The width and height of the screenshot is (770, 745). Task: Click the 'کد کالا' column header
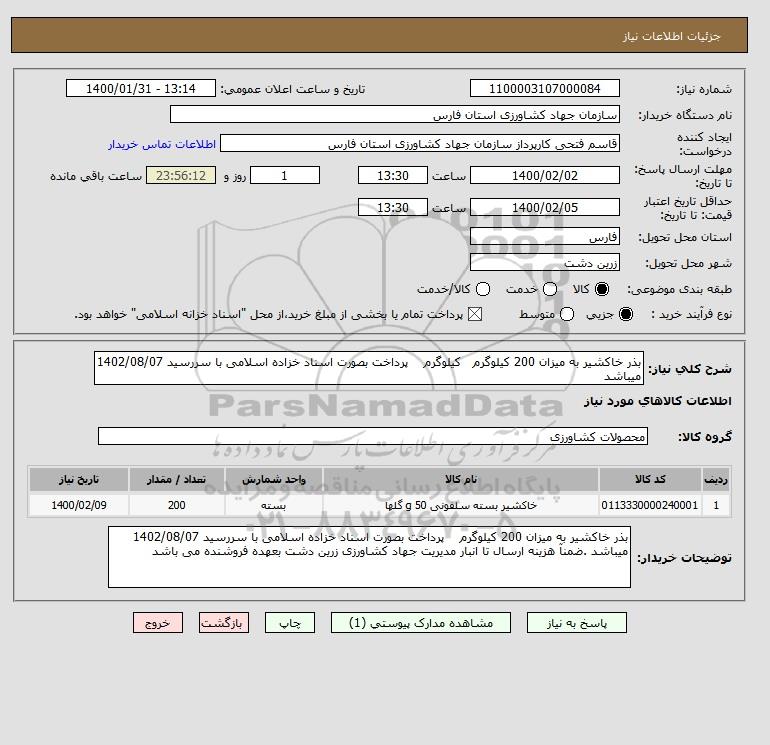[x=650, y=479]
